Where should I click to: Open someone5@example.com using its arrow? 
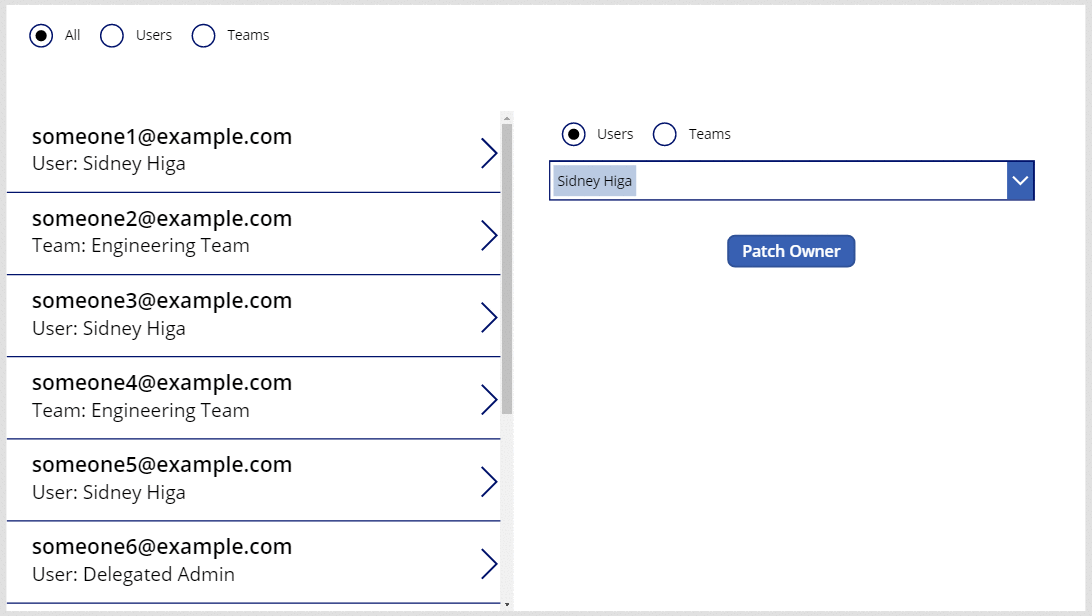point(488,481)
